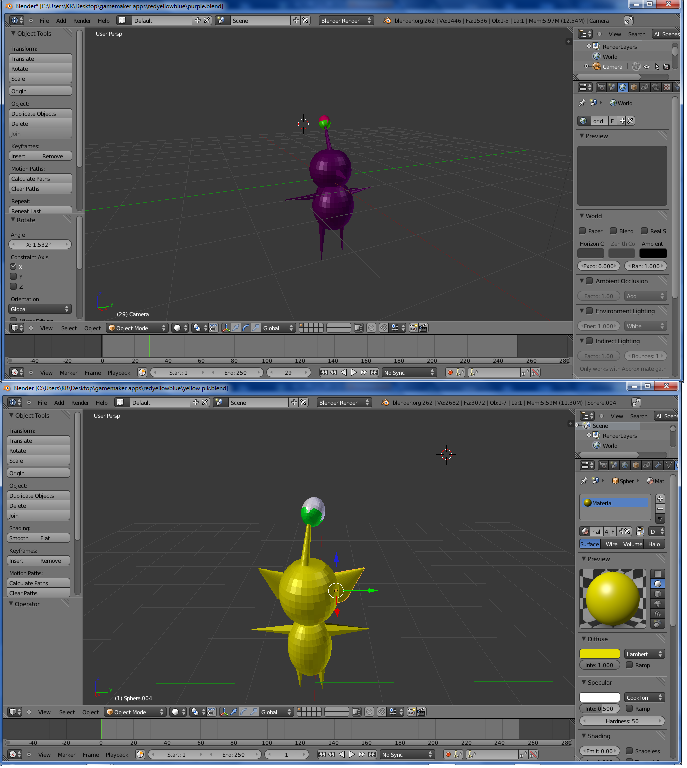Select the monkey preview type in the bottom window
This screenshot has width=687, height=768.
point(657,604)
